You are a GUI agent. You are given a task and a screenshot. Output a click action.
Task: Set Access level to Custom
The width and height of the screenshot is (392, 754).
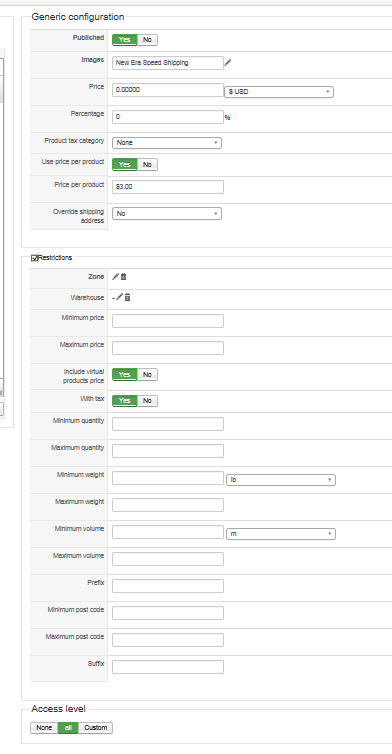coord(96,728)
